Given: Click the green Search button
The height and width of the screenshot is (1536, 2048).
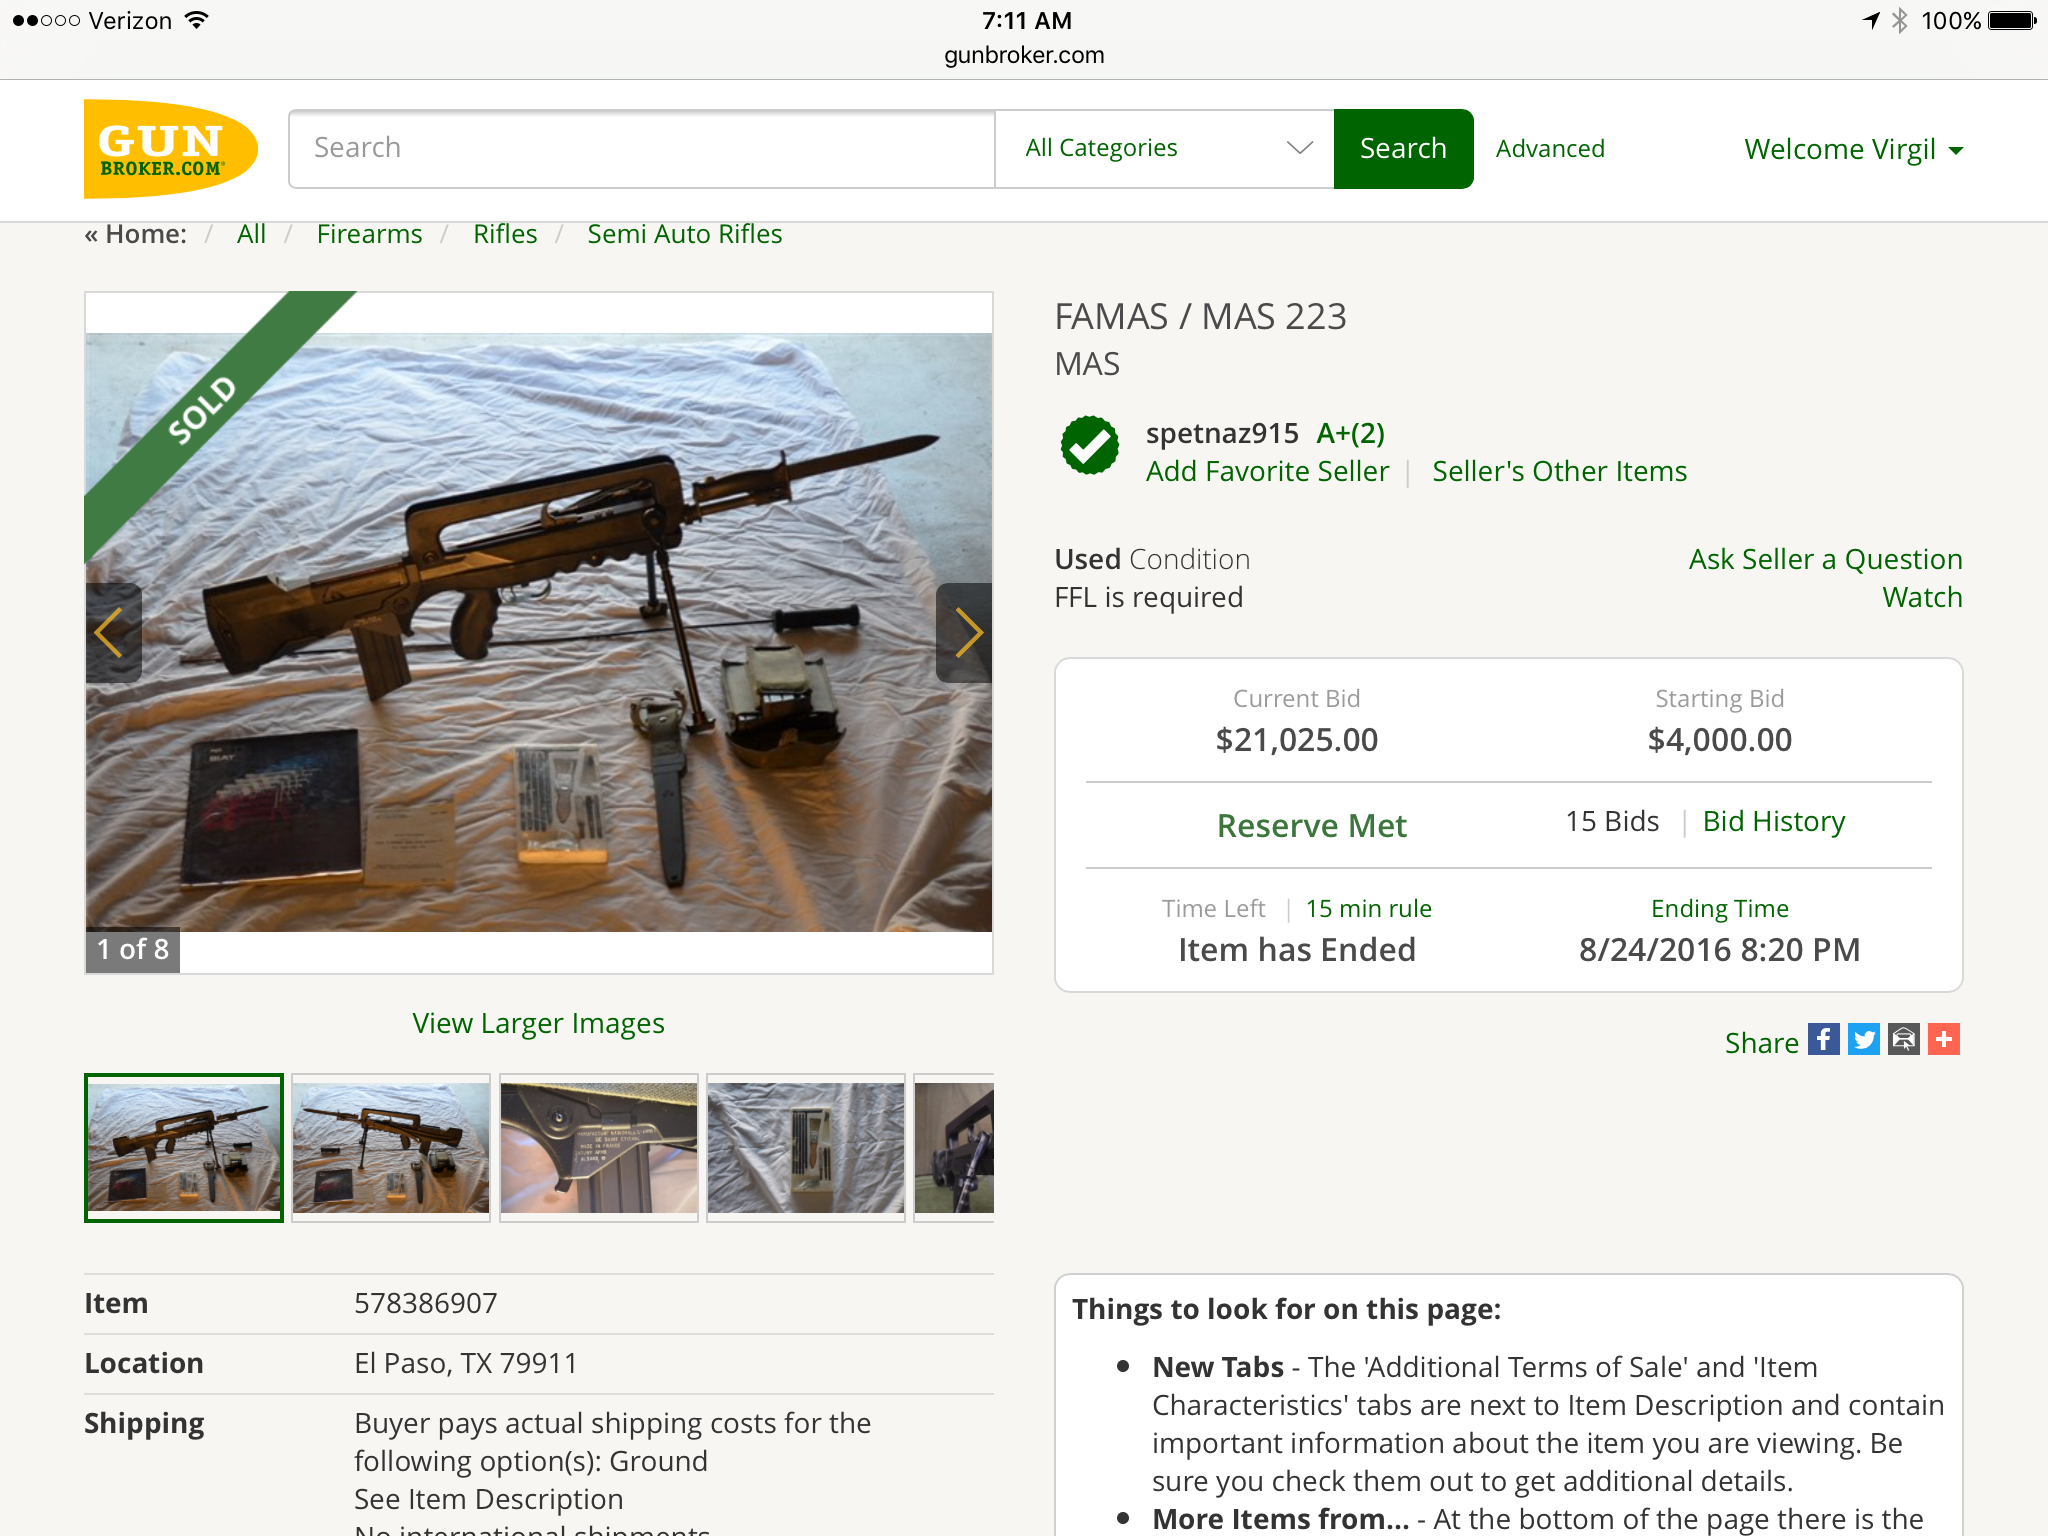Looking at the screenshot, I should pyautogui.click(x=1403, y=148).
